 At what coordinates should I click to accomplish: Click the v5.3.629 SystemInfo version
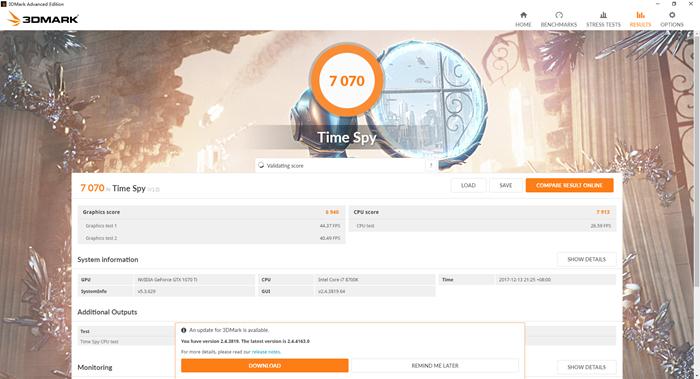pos(146,291)
